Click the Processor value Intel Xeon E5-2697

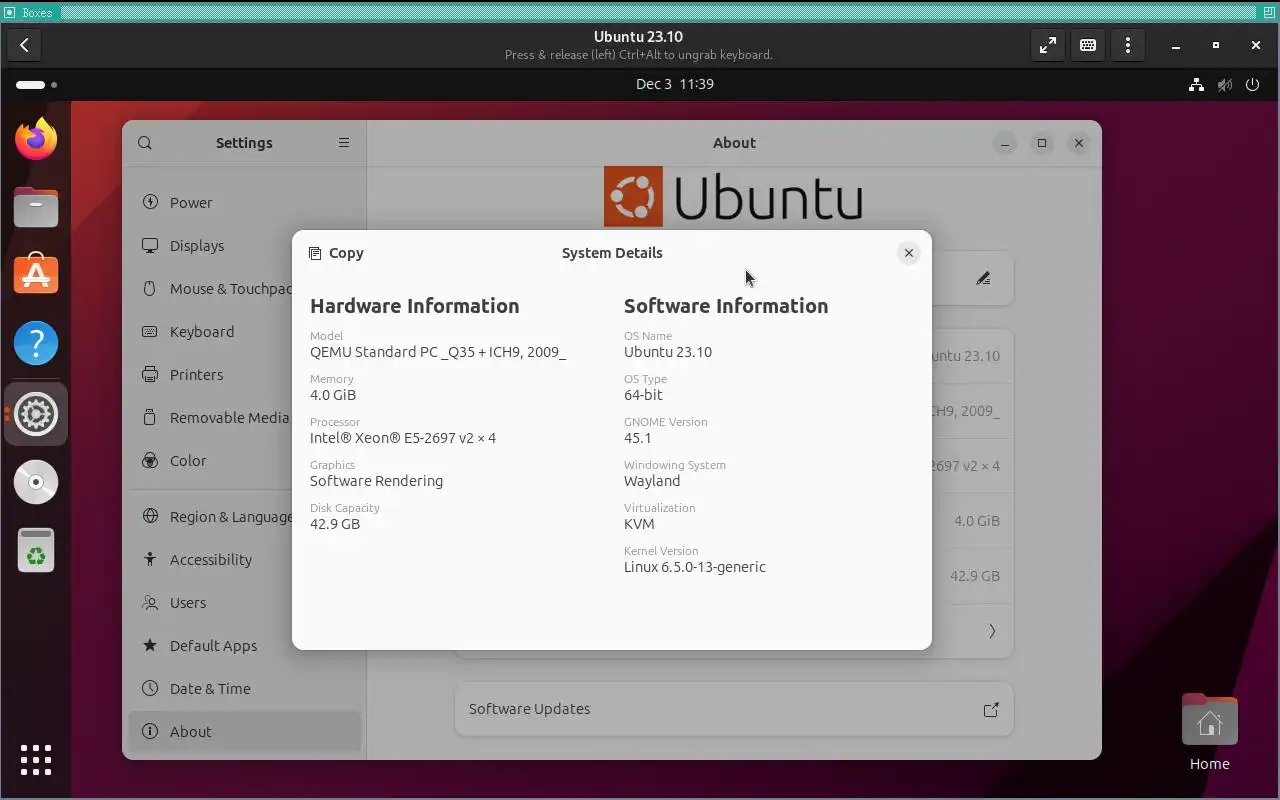click(x=403, y=438)
